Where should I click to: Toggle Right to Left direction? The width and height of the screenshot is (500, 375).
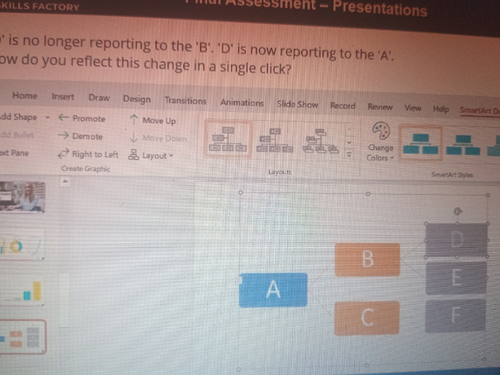pyautogui.click(x=88, y=154)
